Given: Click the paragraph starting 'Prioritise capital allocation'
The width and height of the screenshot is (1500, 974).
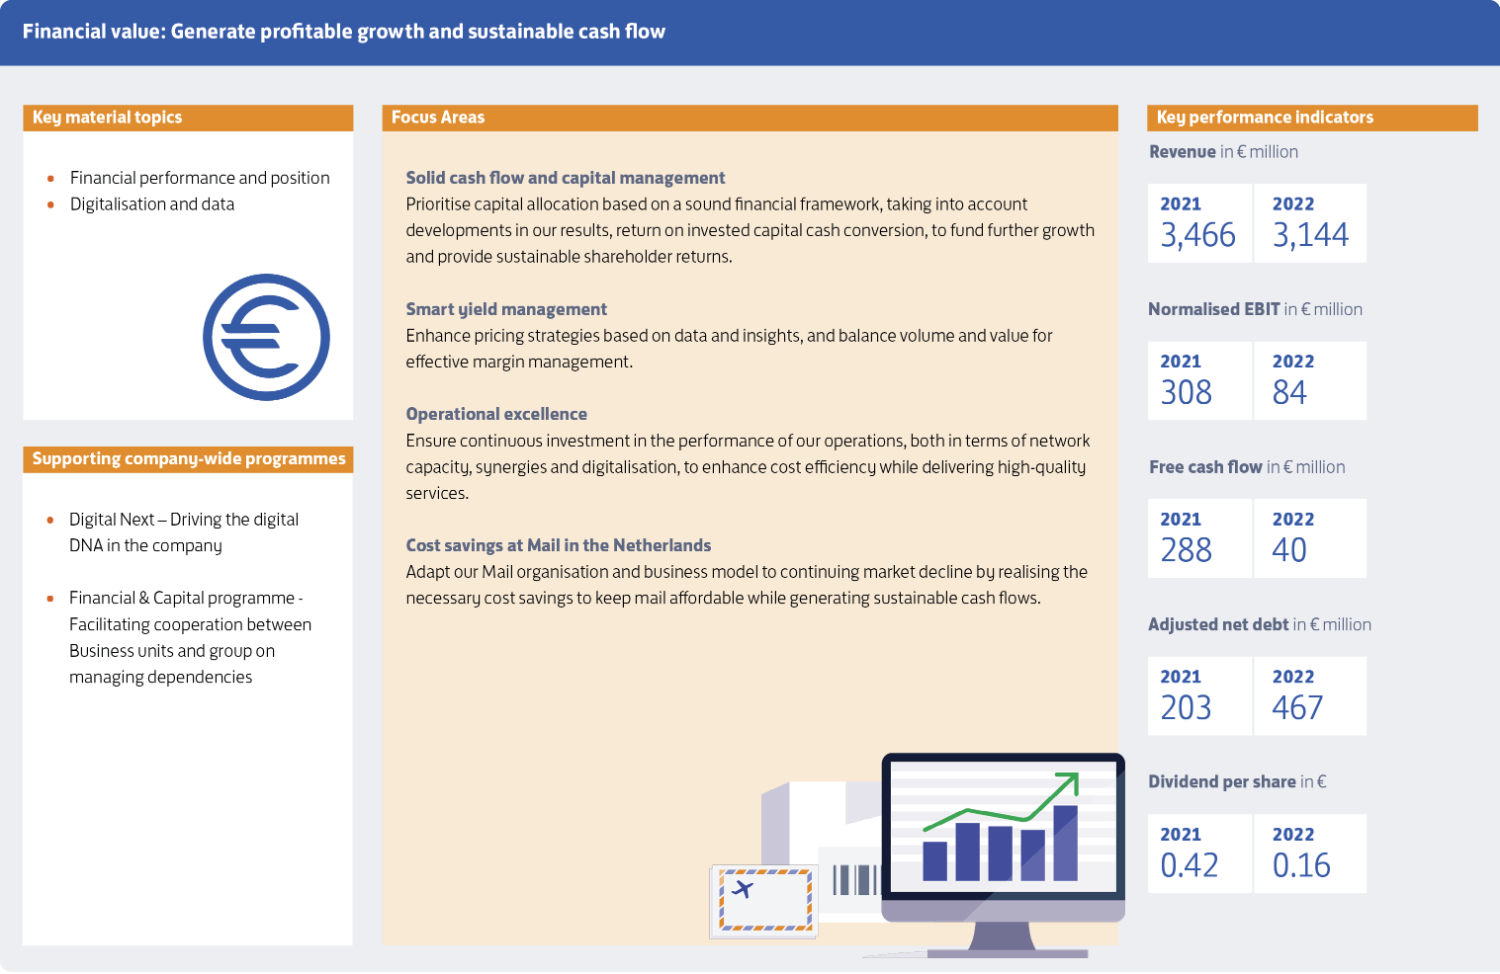Looking at the screenshot, I should pyautogui.click(x=750, y=231).
